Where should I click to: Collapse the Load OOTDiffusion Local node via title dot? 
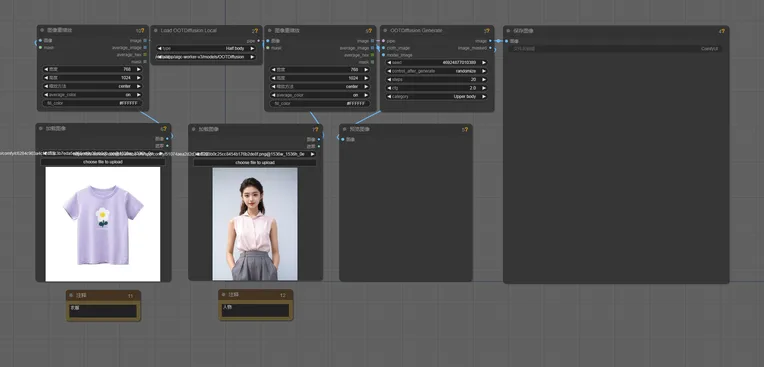pyautogui.click(x=156, y=31)
